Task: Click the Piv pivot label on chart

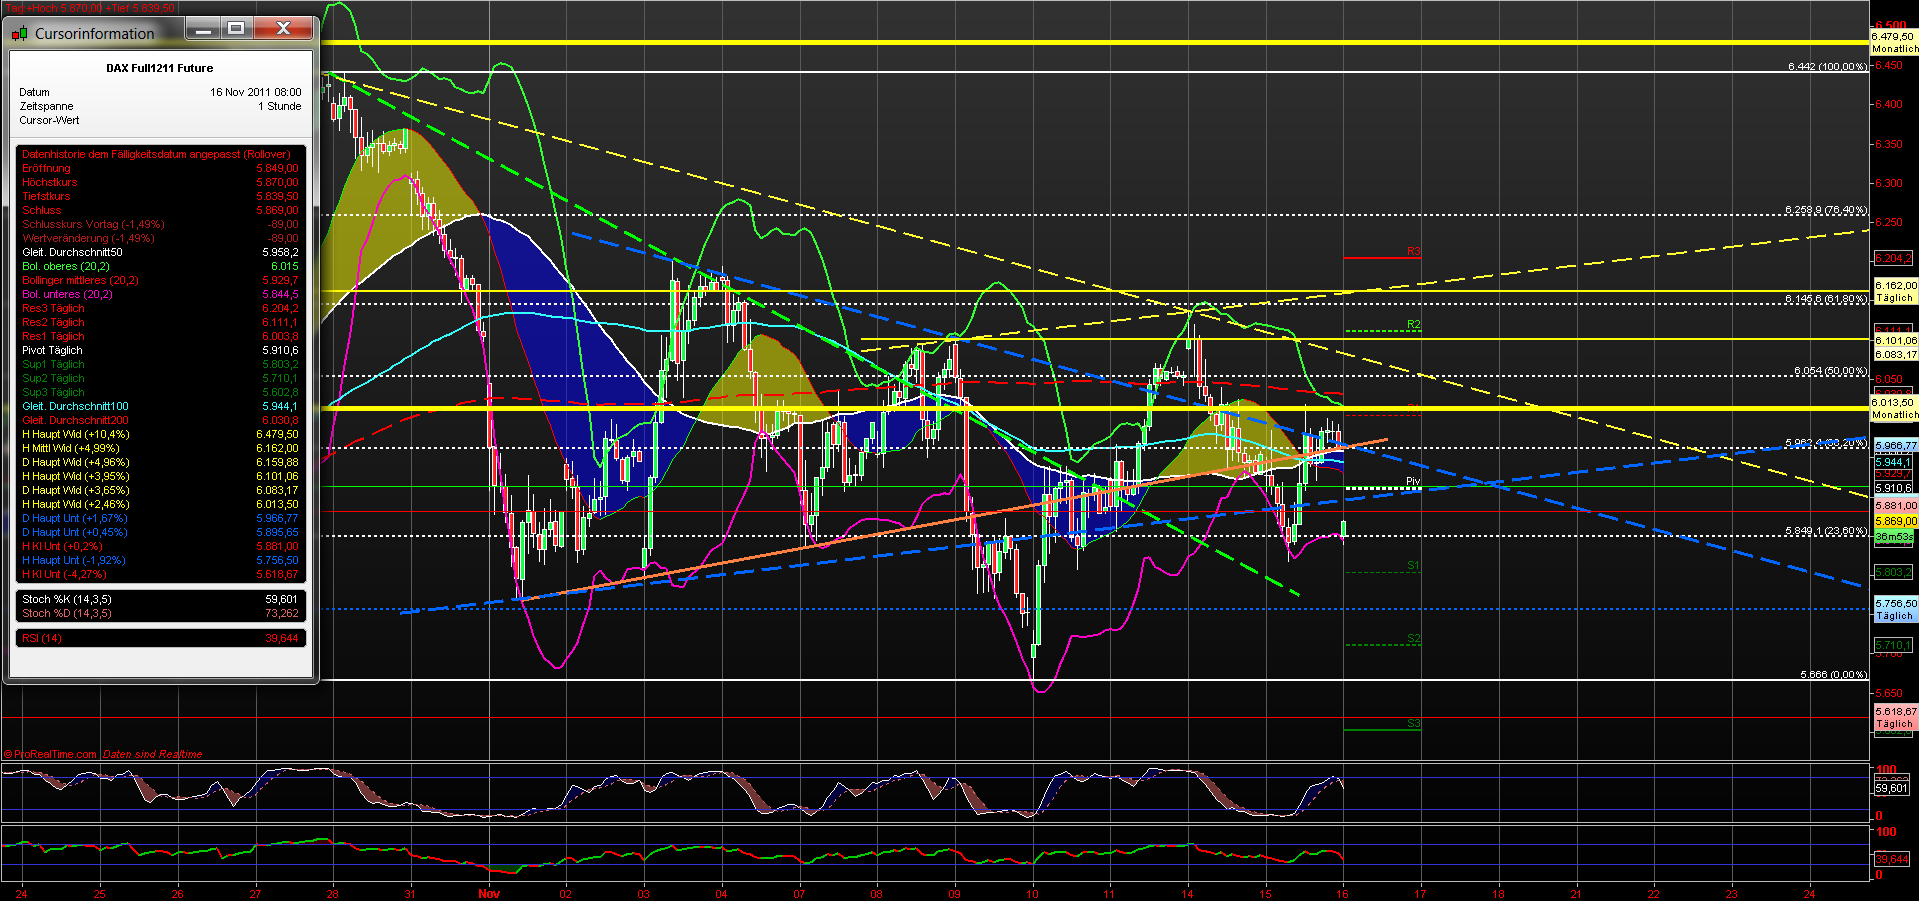Action: 1411,481
